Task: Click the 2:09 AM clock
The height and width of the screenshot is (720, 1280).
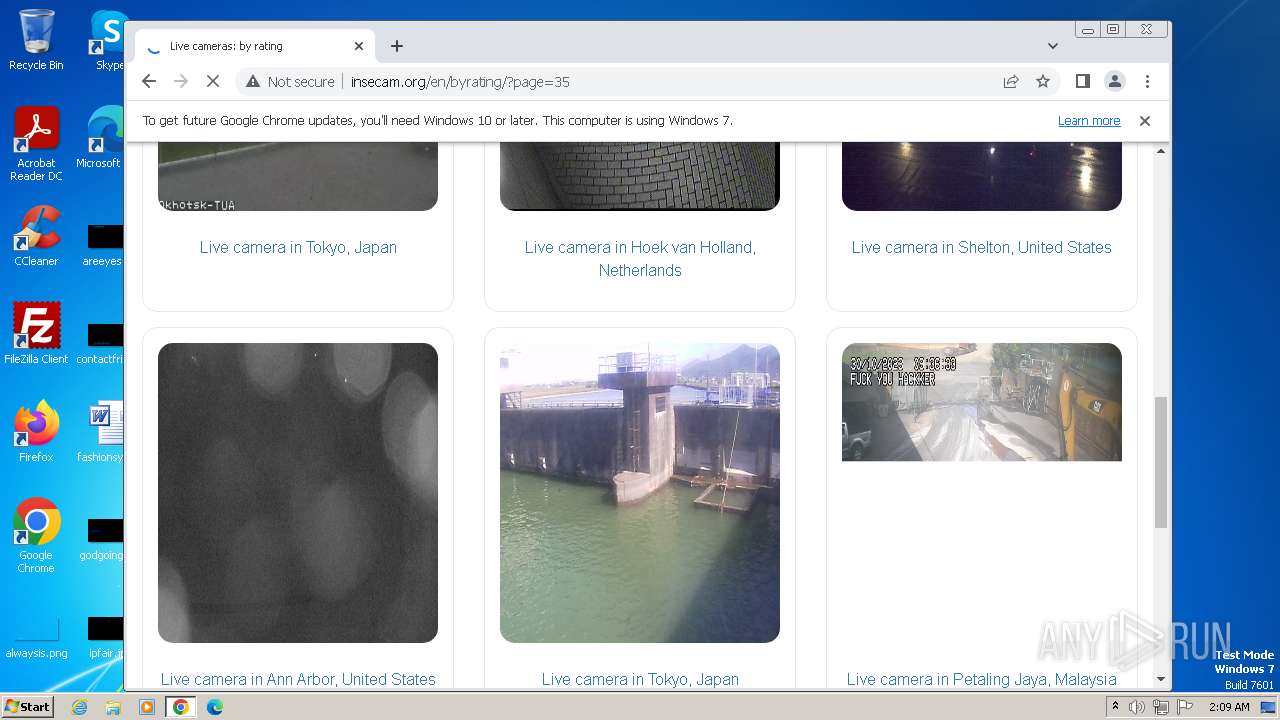Action: [1228, 707]
